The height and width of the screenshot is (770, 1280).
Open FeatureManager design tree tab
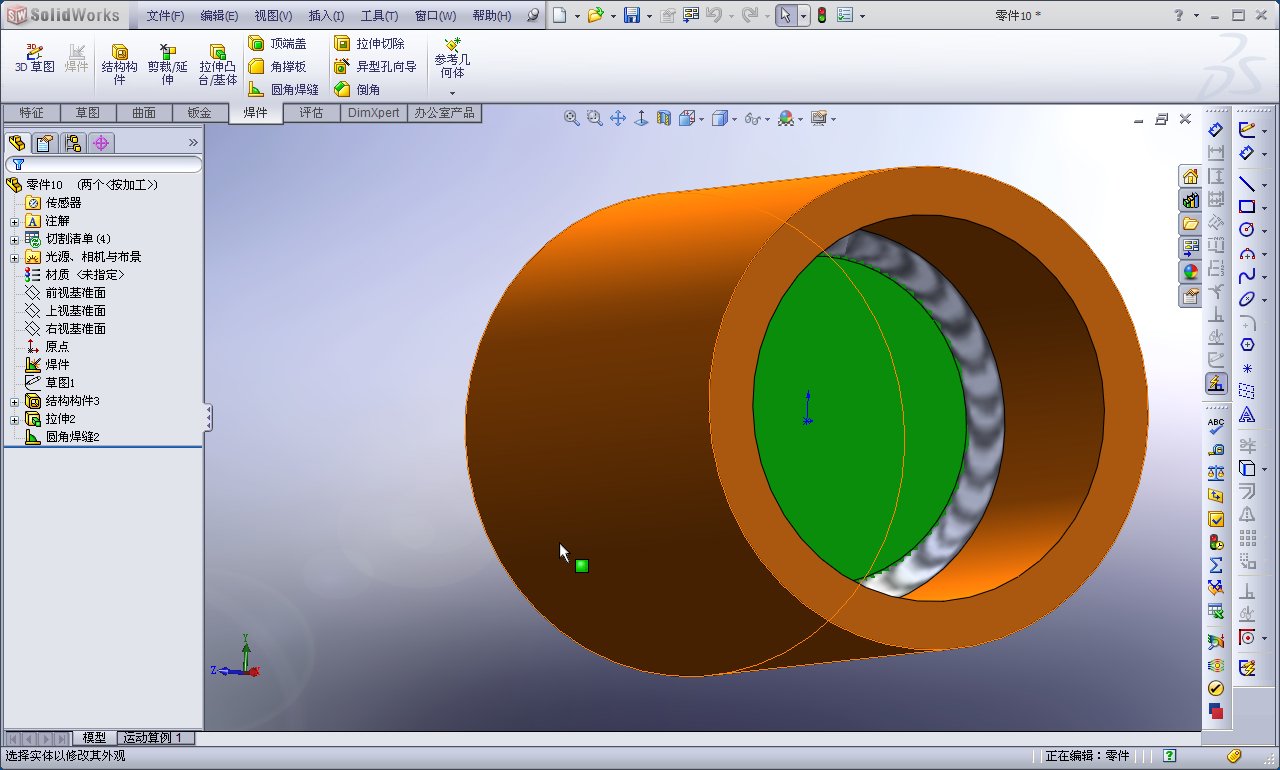(17, 143)
